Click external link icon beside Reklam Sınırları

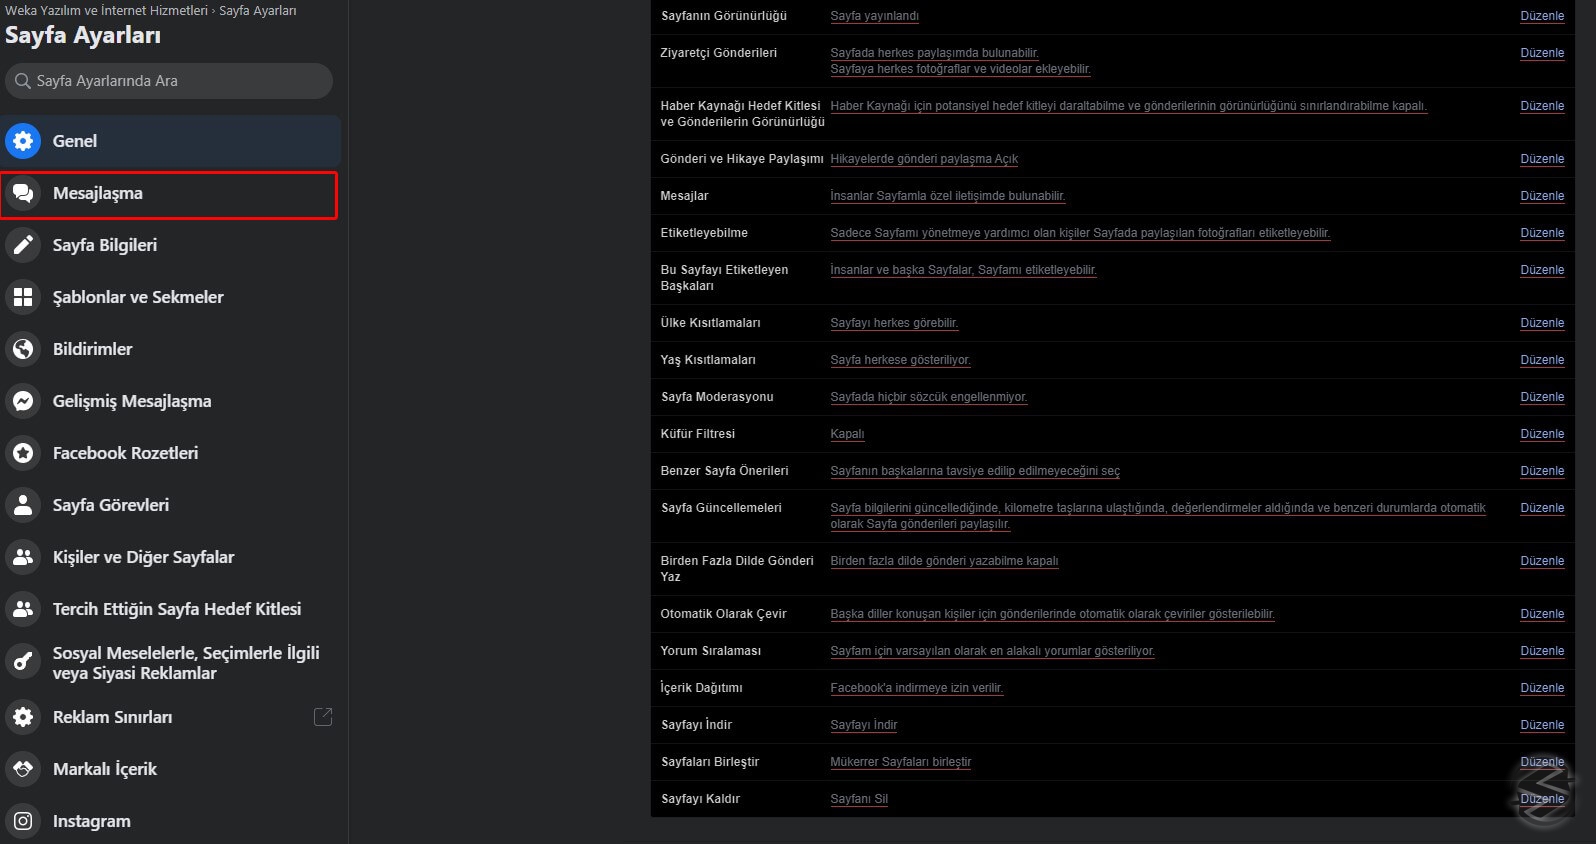(323, 717)
